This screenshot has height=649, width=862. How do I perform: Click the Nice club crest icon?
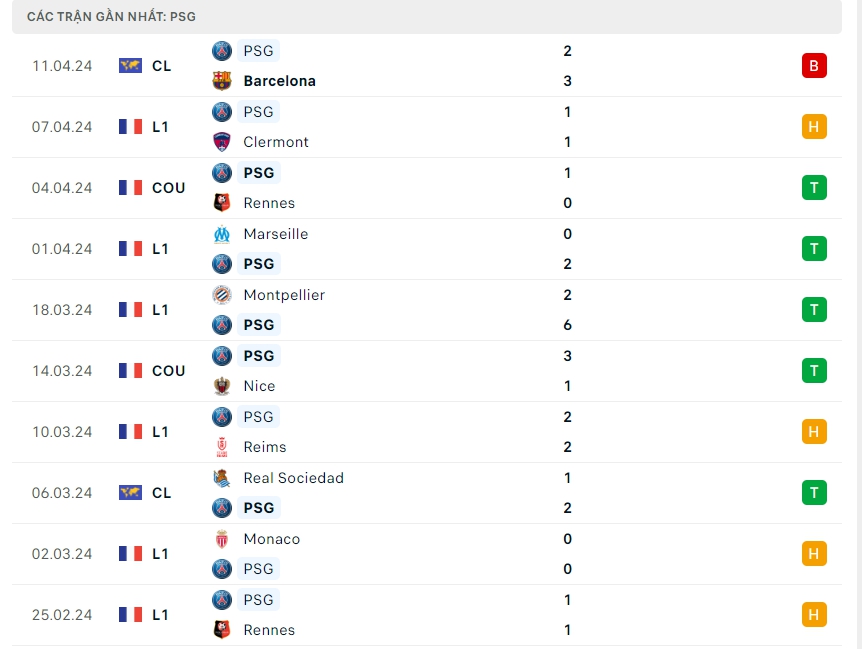[x=222, y=386]
